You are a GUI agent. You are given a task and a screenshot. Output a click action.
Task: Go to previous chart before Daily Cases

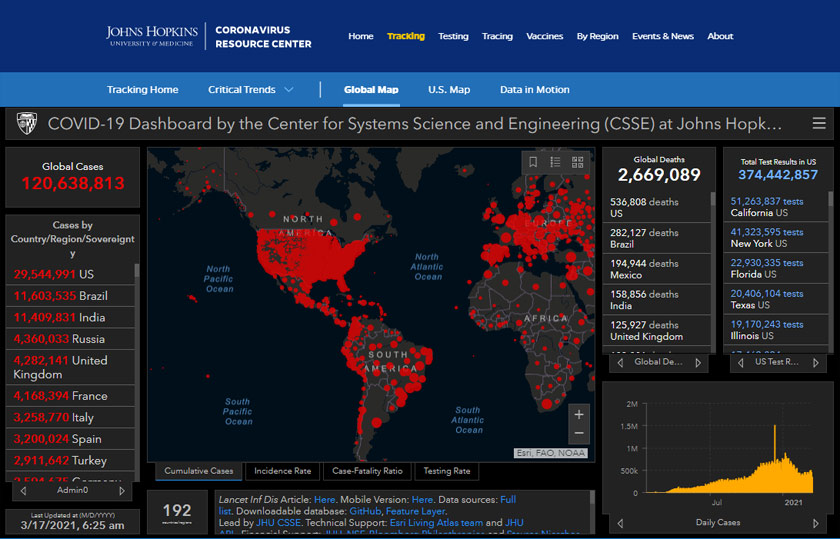(620, 522)
